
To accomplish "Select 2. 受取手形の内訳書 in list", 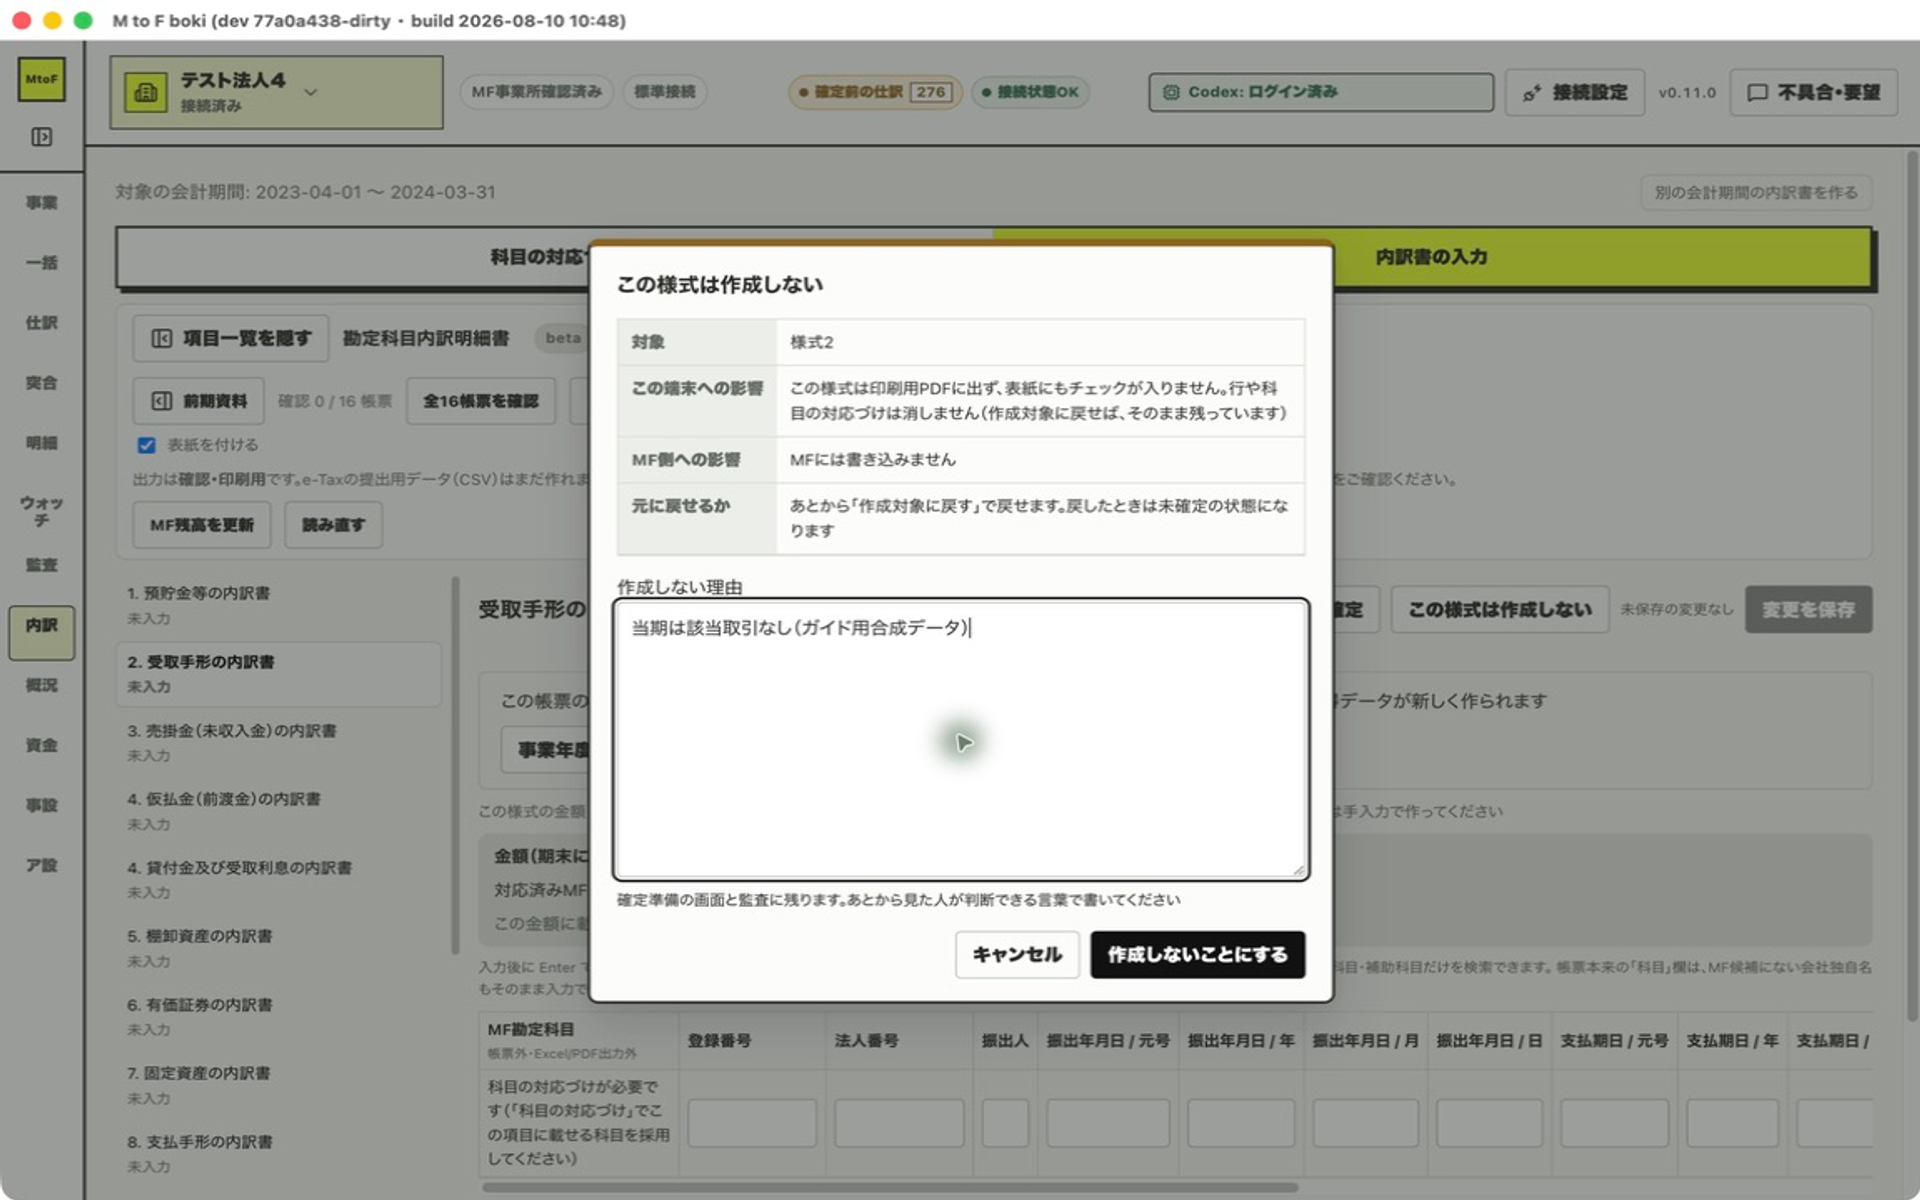I will pyautogui.click(x=280, y=674).
